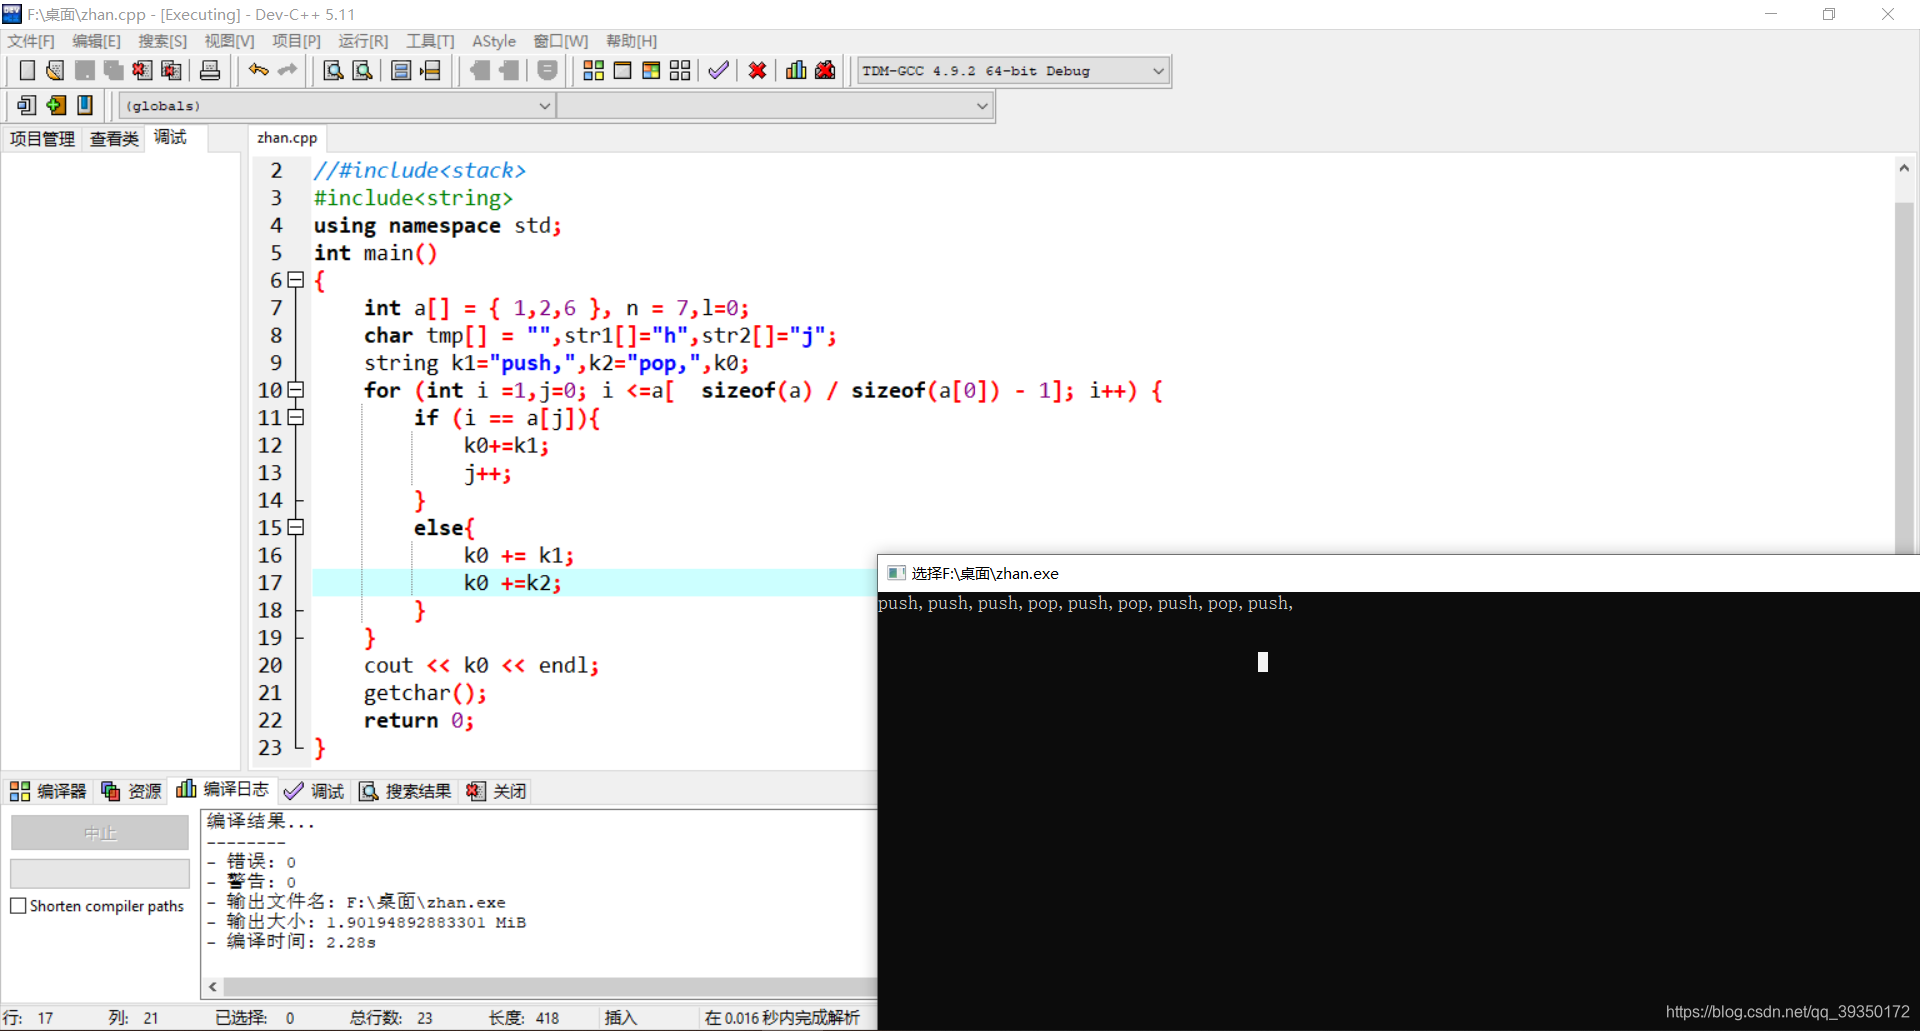
Task: Click the Redo arrow icon
Action: click(288, 70)
